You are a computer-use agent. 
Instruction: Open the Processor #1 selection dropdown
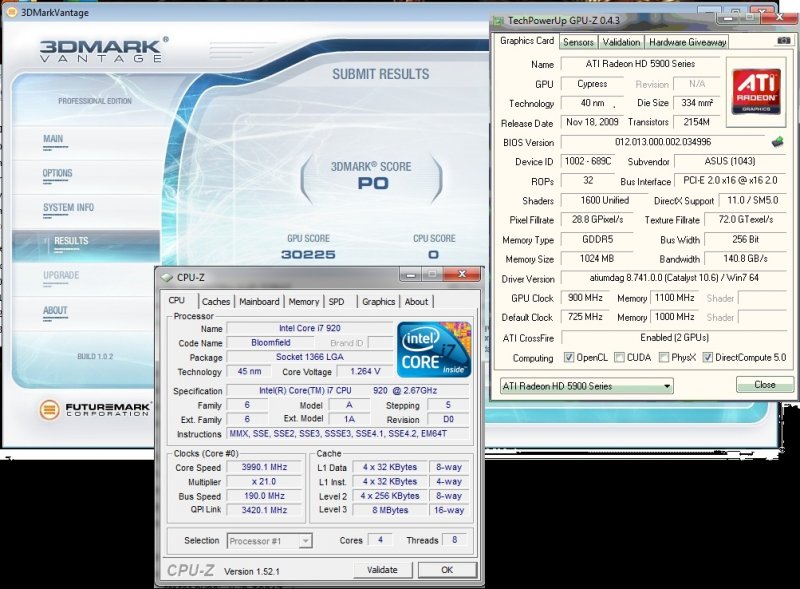pos(269,541)
